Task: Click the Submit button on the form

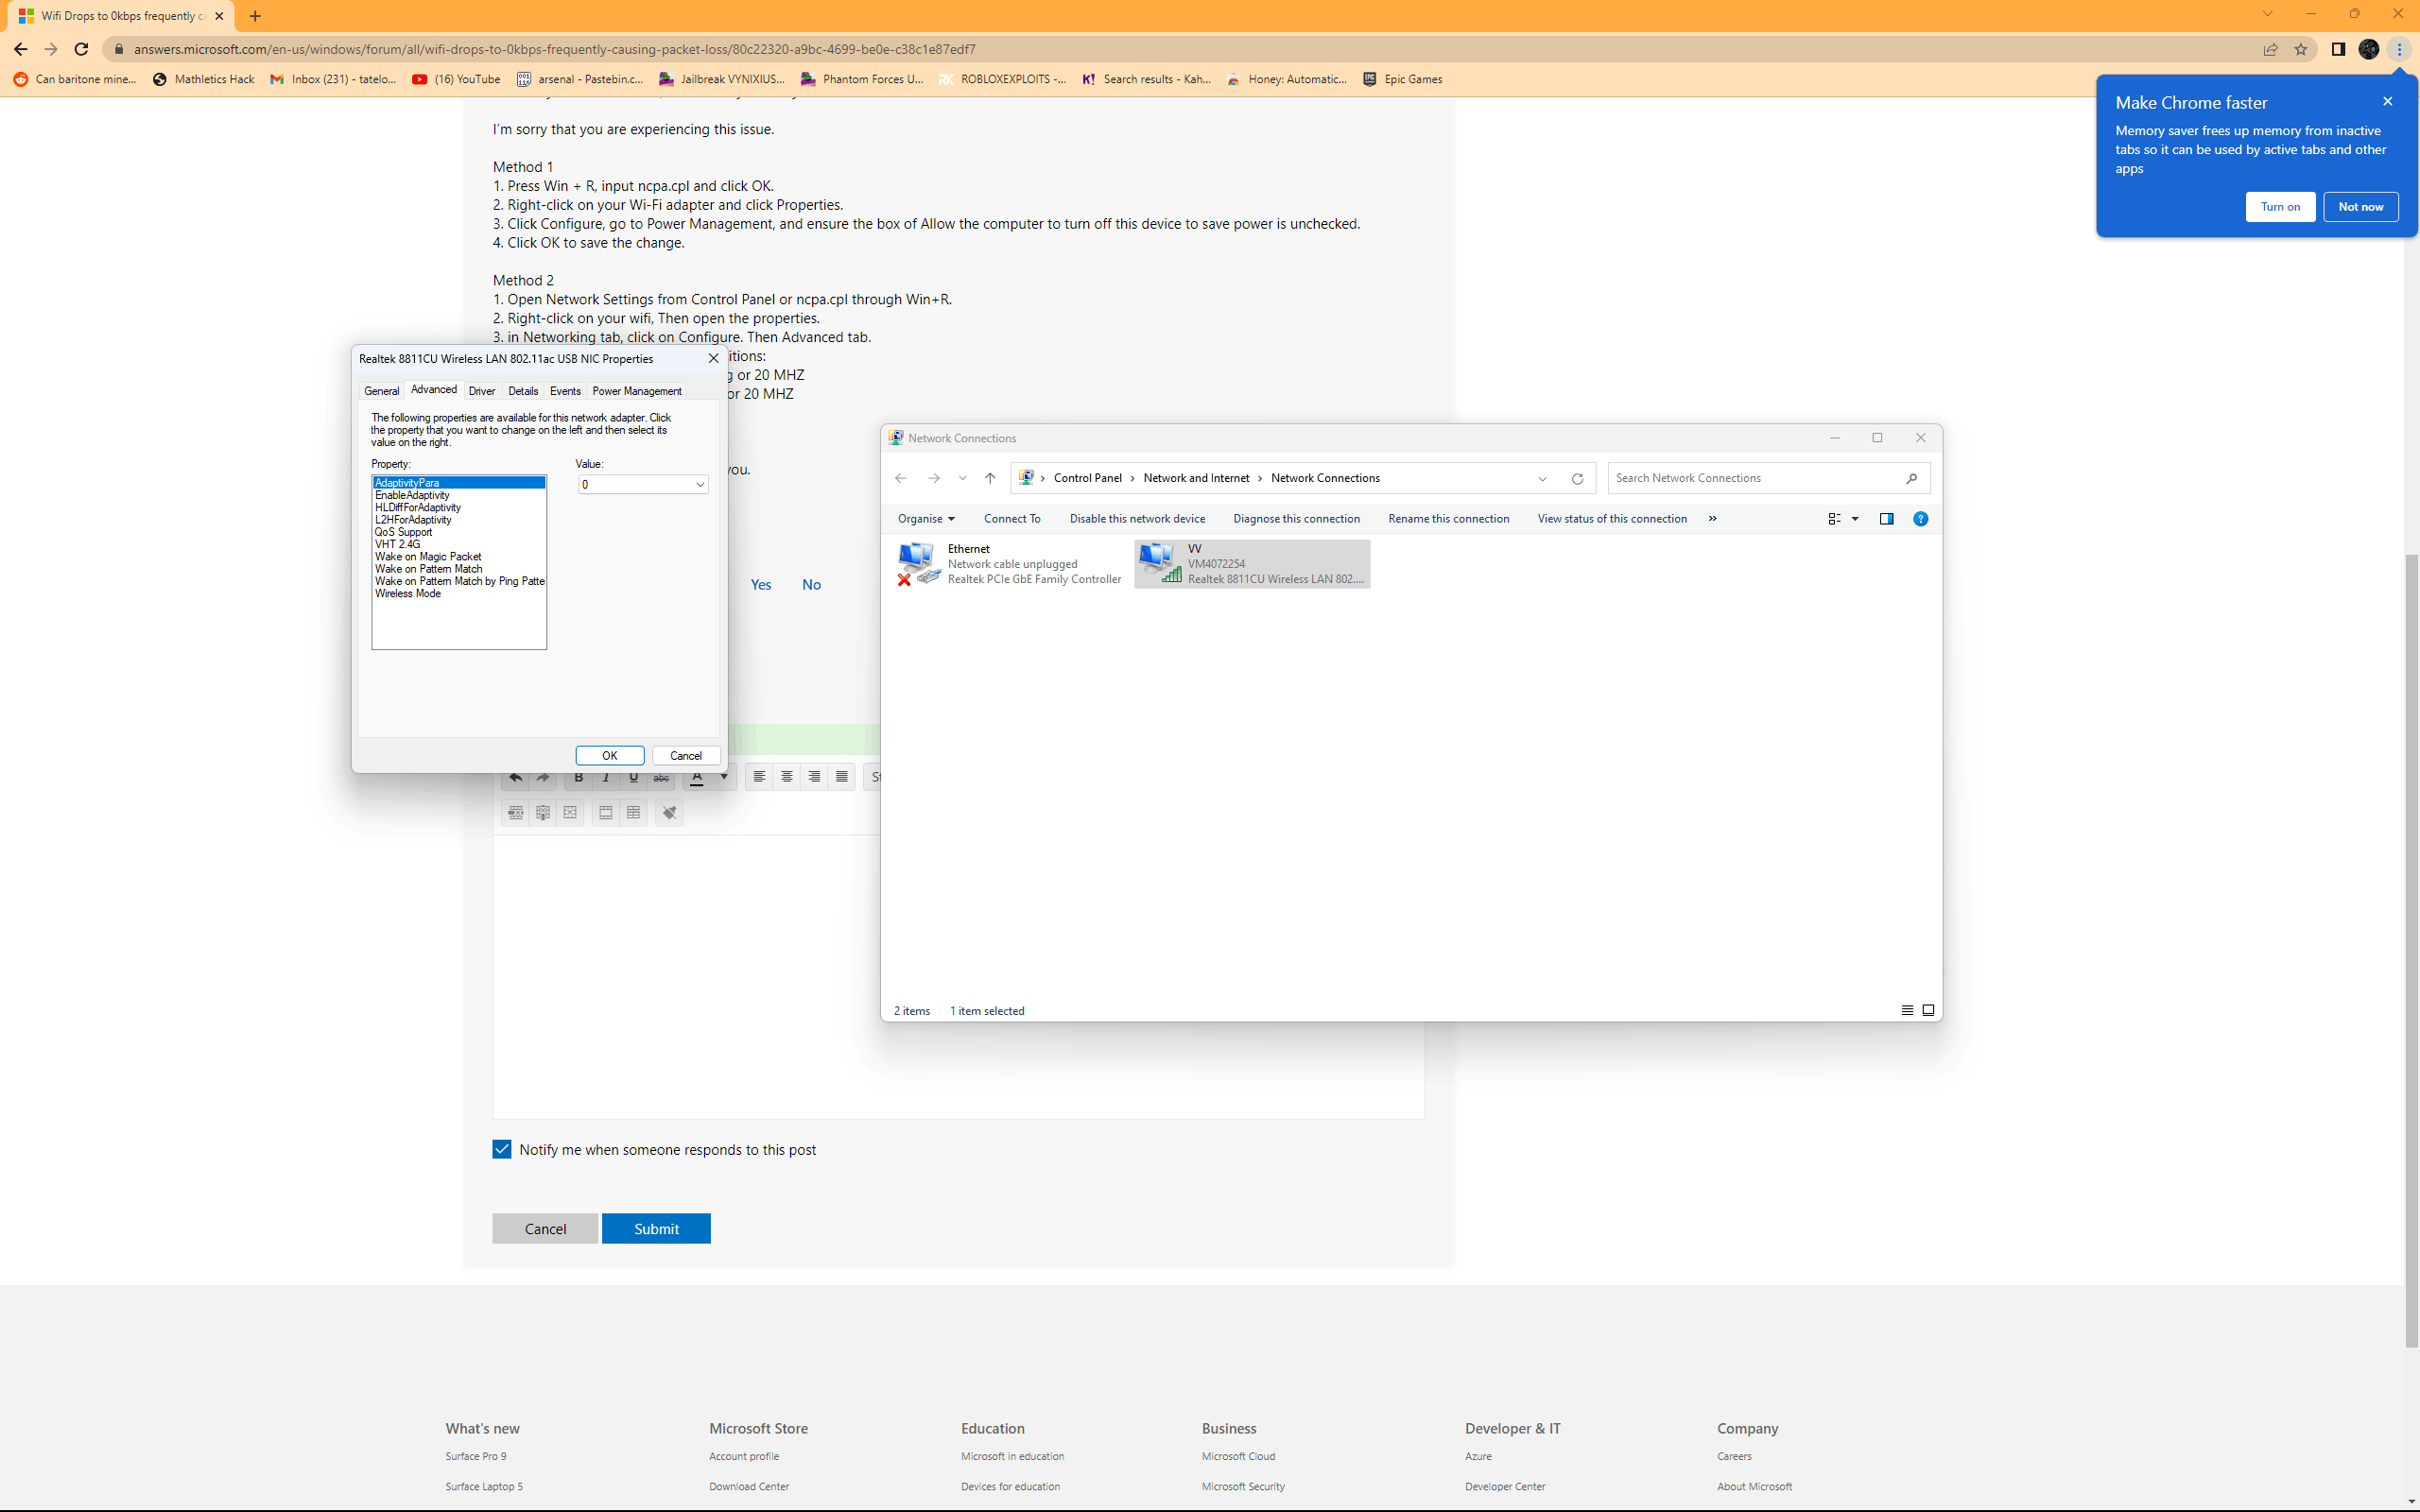Action: (655, 1228)
